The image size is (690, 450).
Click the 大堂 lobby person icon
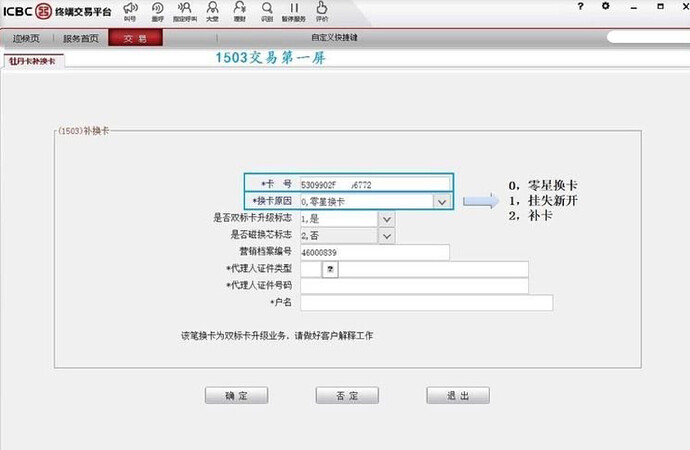pyautogui.click(x=213, y=11)
